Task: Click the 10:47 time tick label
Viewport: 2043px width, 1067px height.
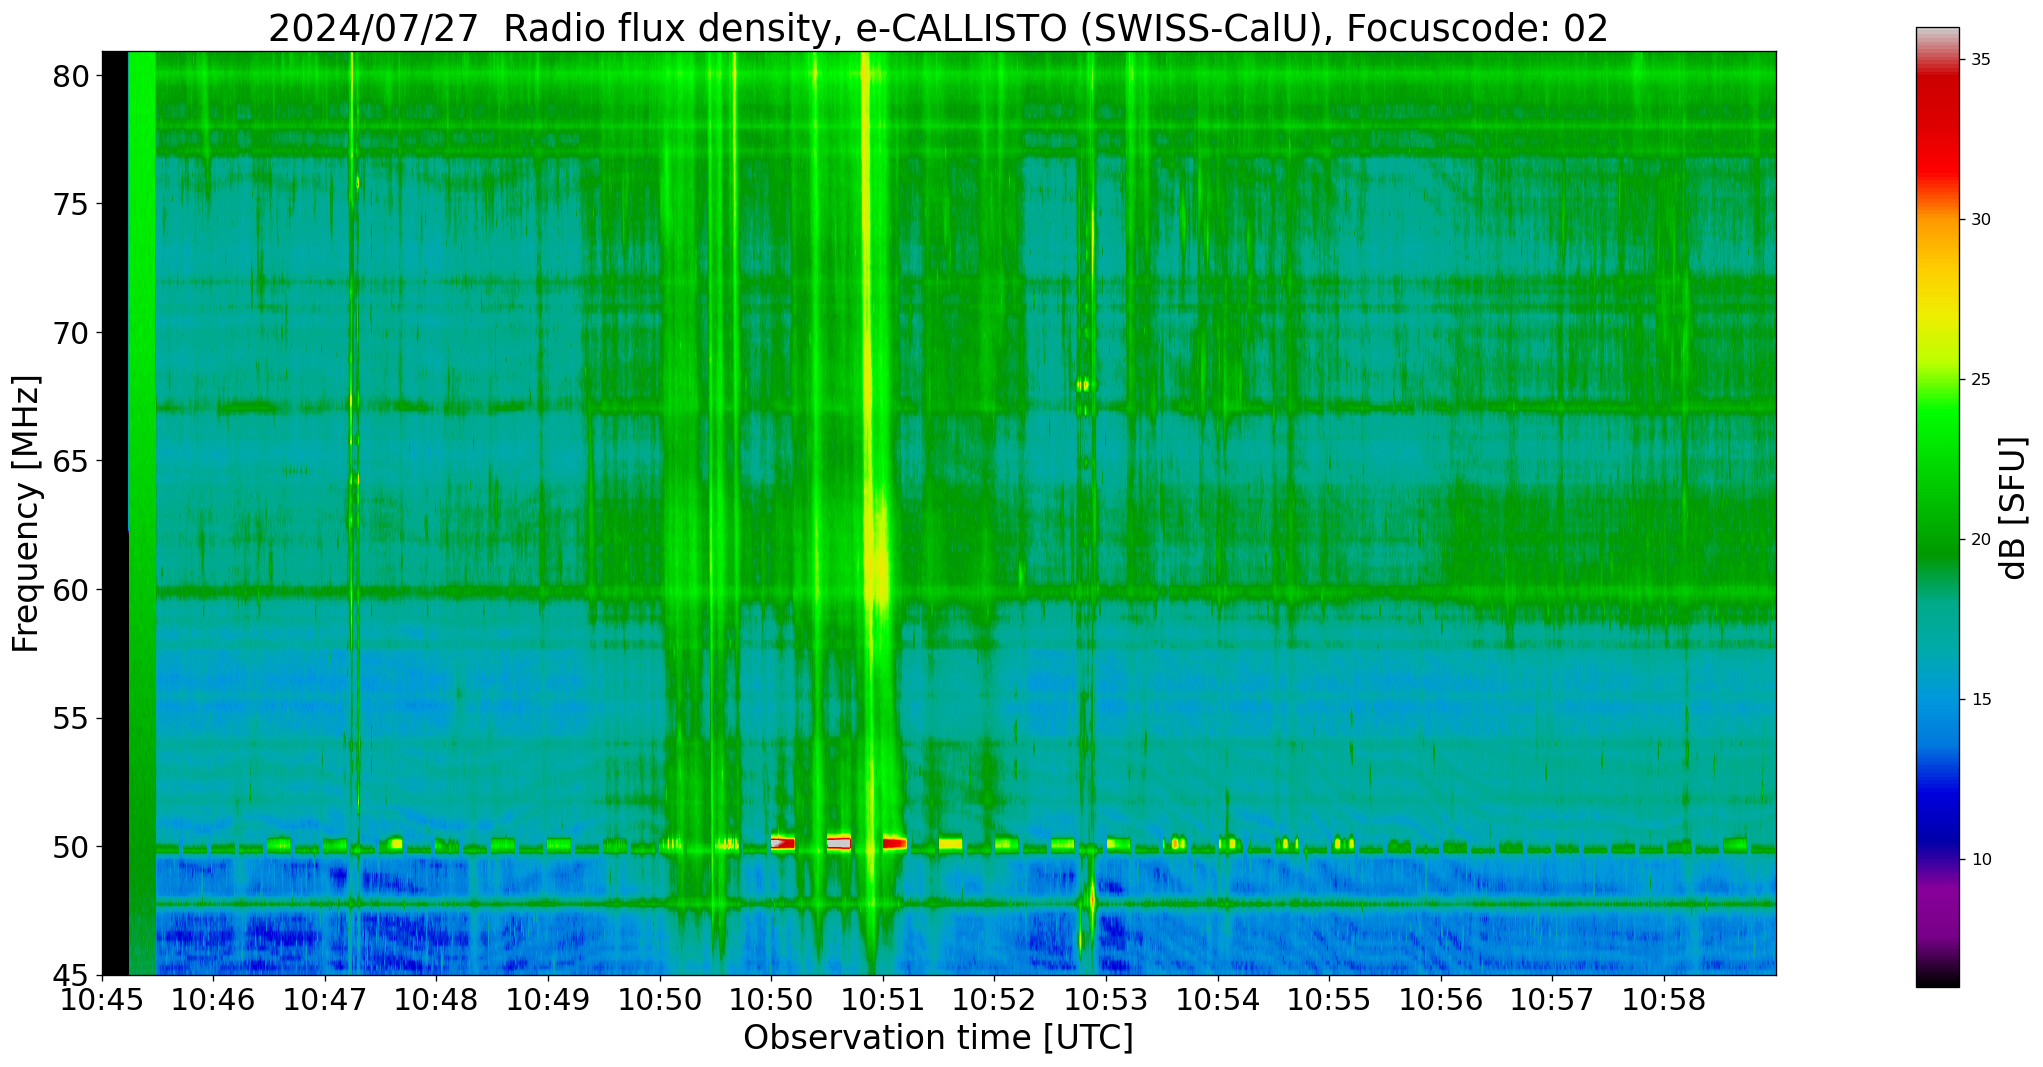Action: point(325,1000)
